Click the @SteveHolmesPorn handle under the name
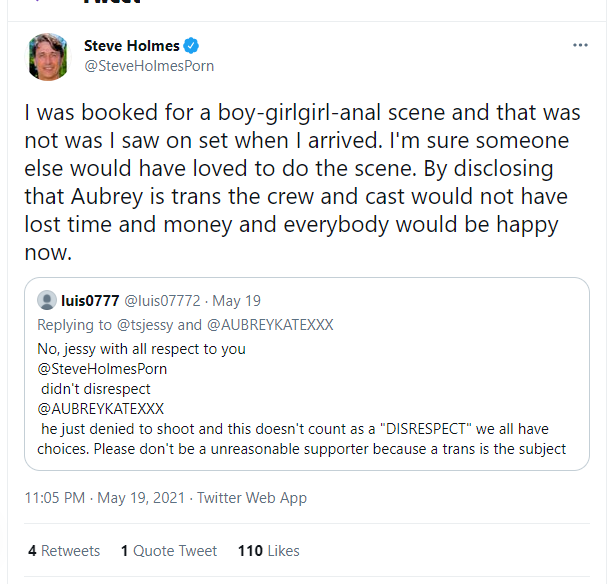This screenshot has width=614, height=584. pos(149,66)
